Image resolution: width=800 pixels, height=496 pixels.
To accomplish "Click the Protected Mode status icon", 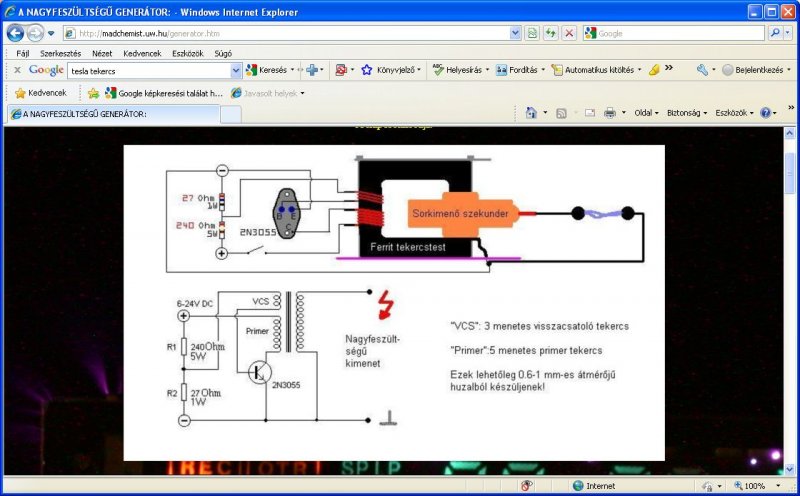I will [707, 486].
